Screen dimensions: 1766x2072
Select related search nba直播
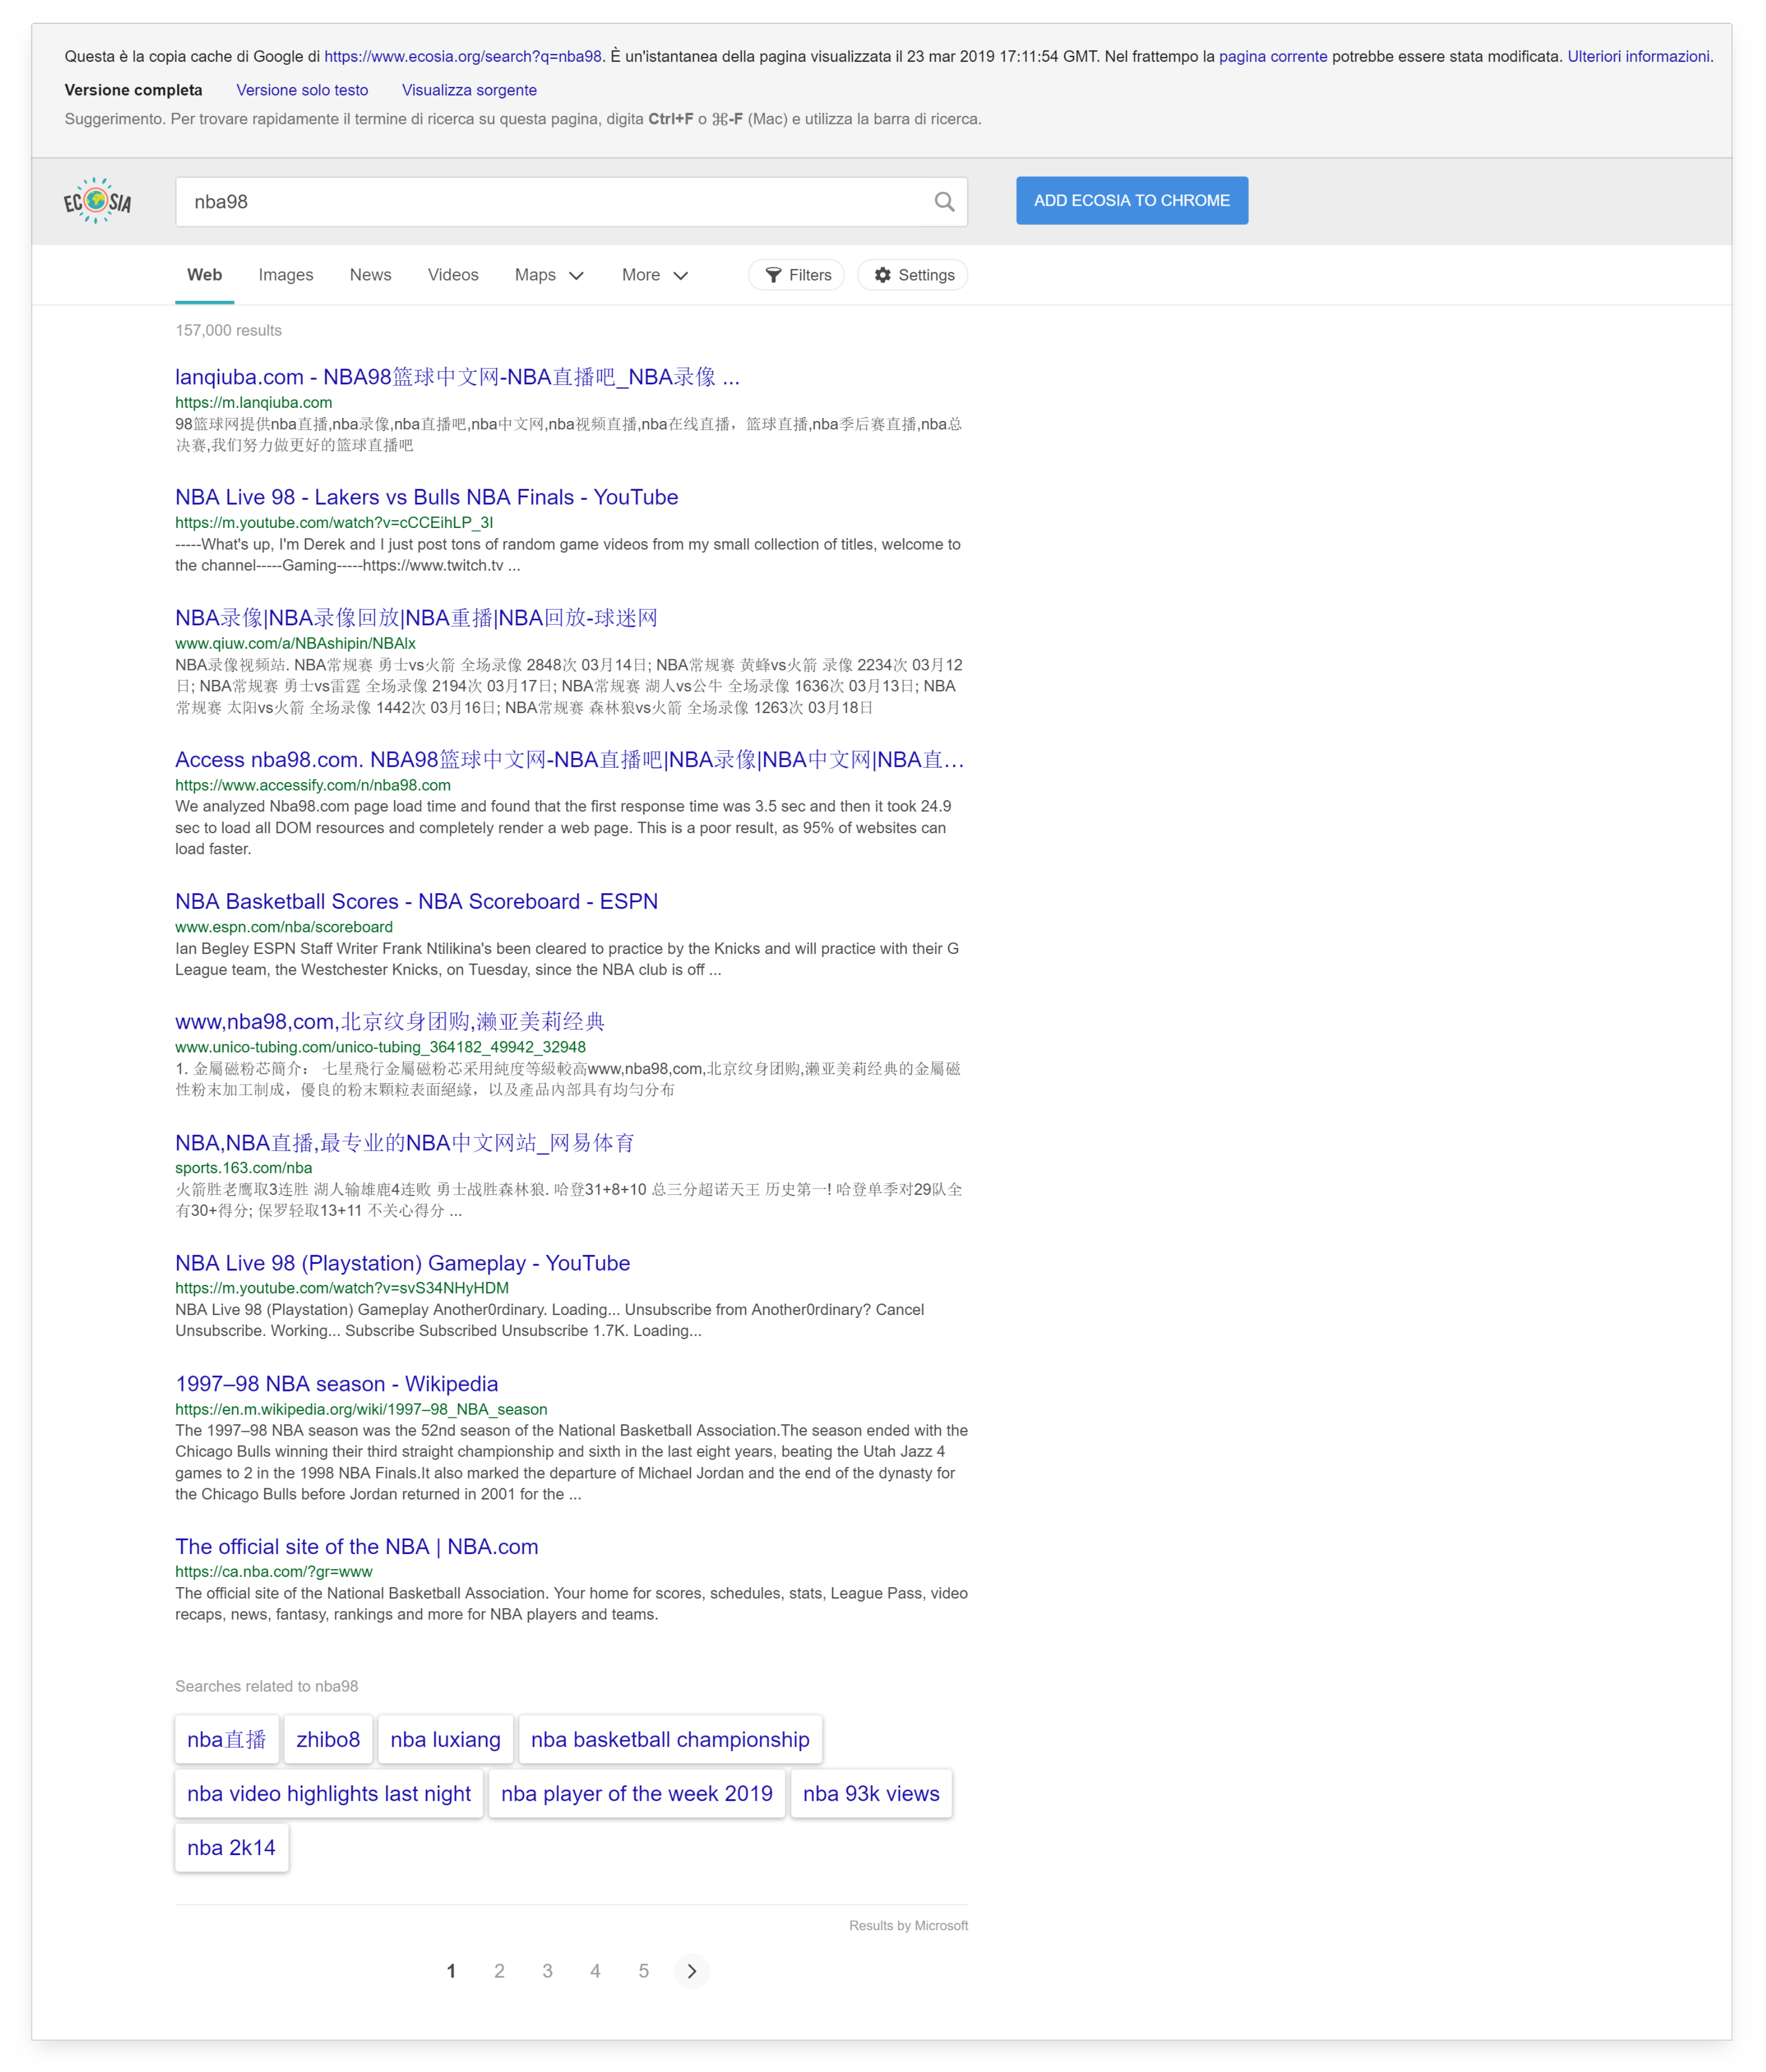226,1739
